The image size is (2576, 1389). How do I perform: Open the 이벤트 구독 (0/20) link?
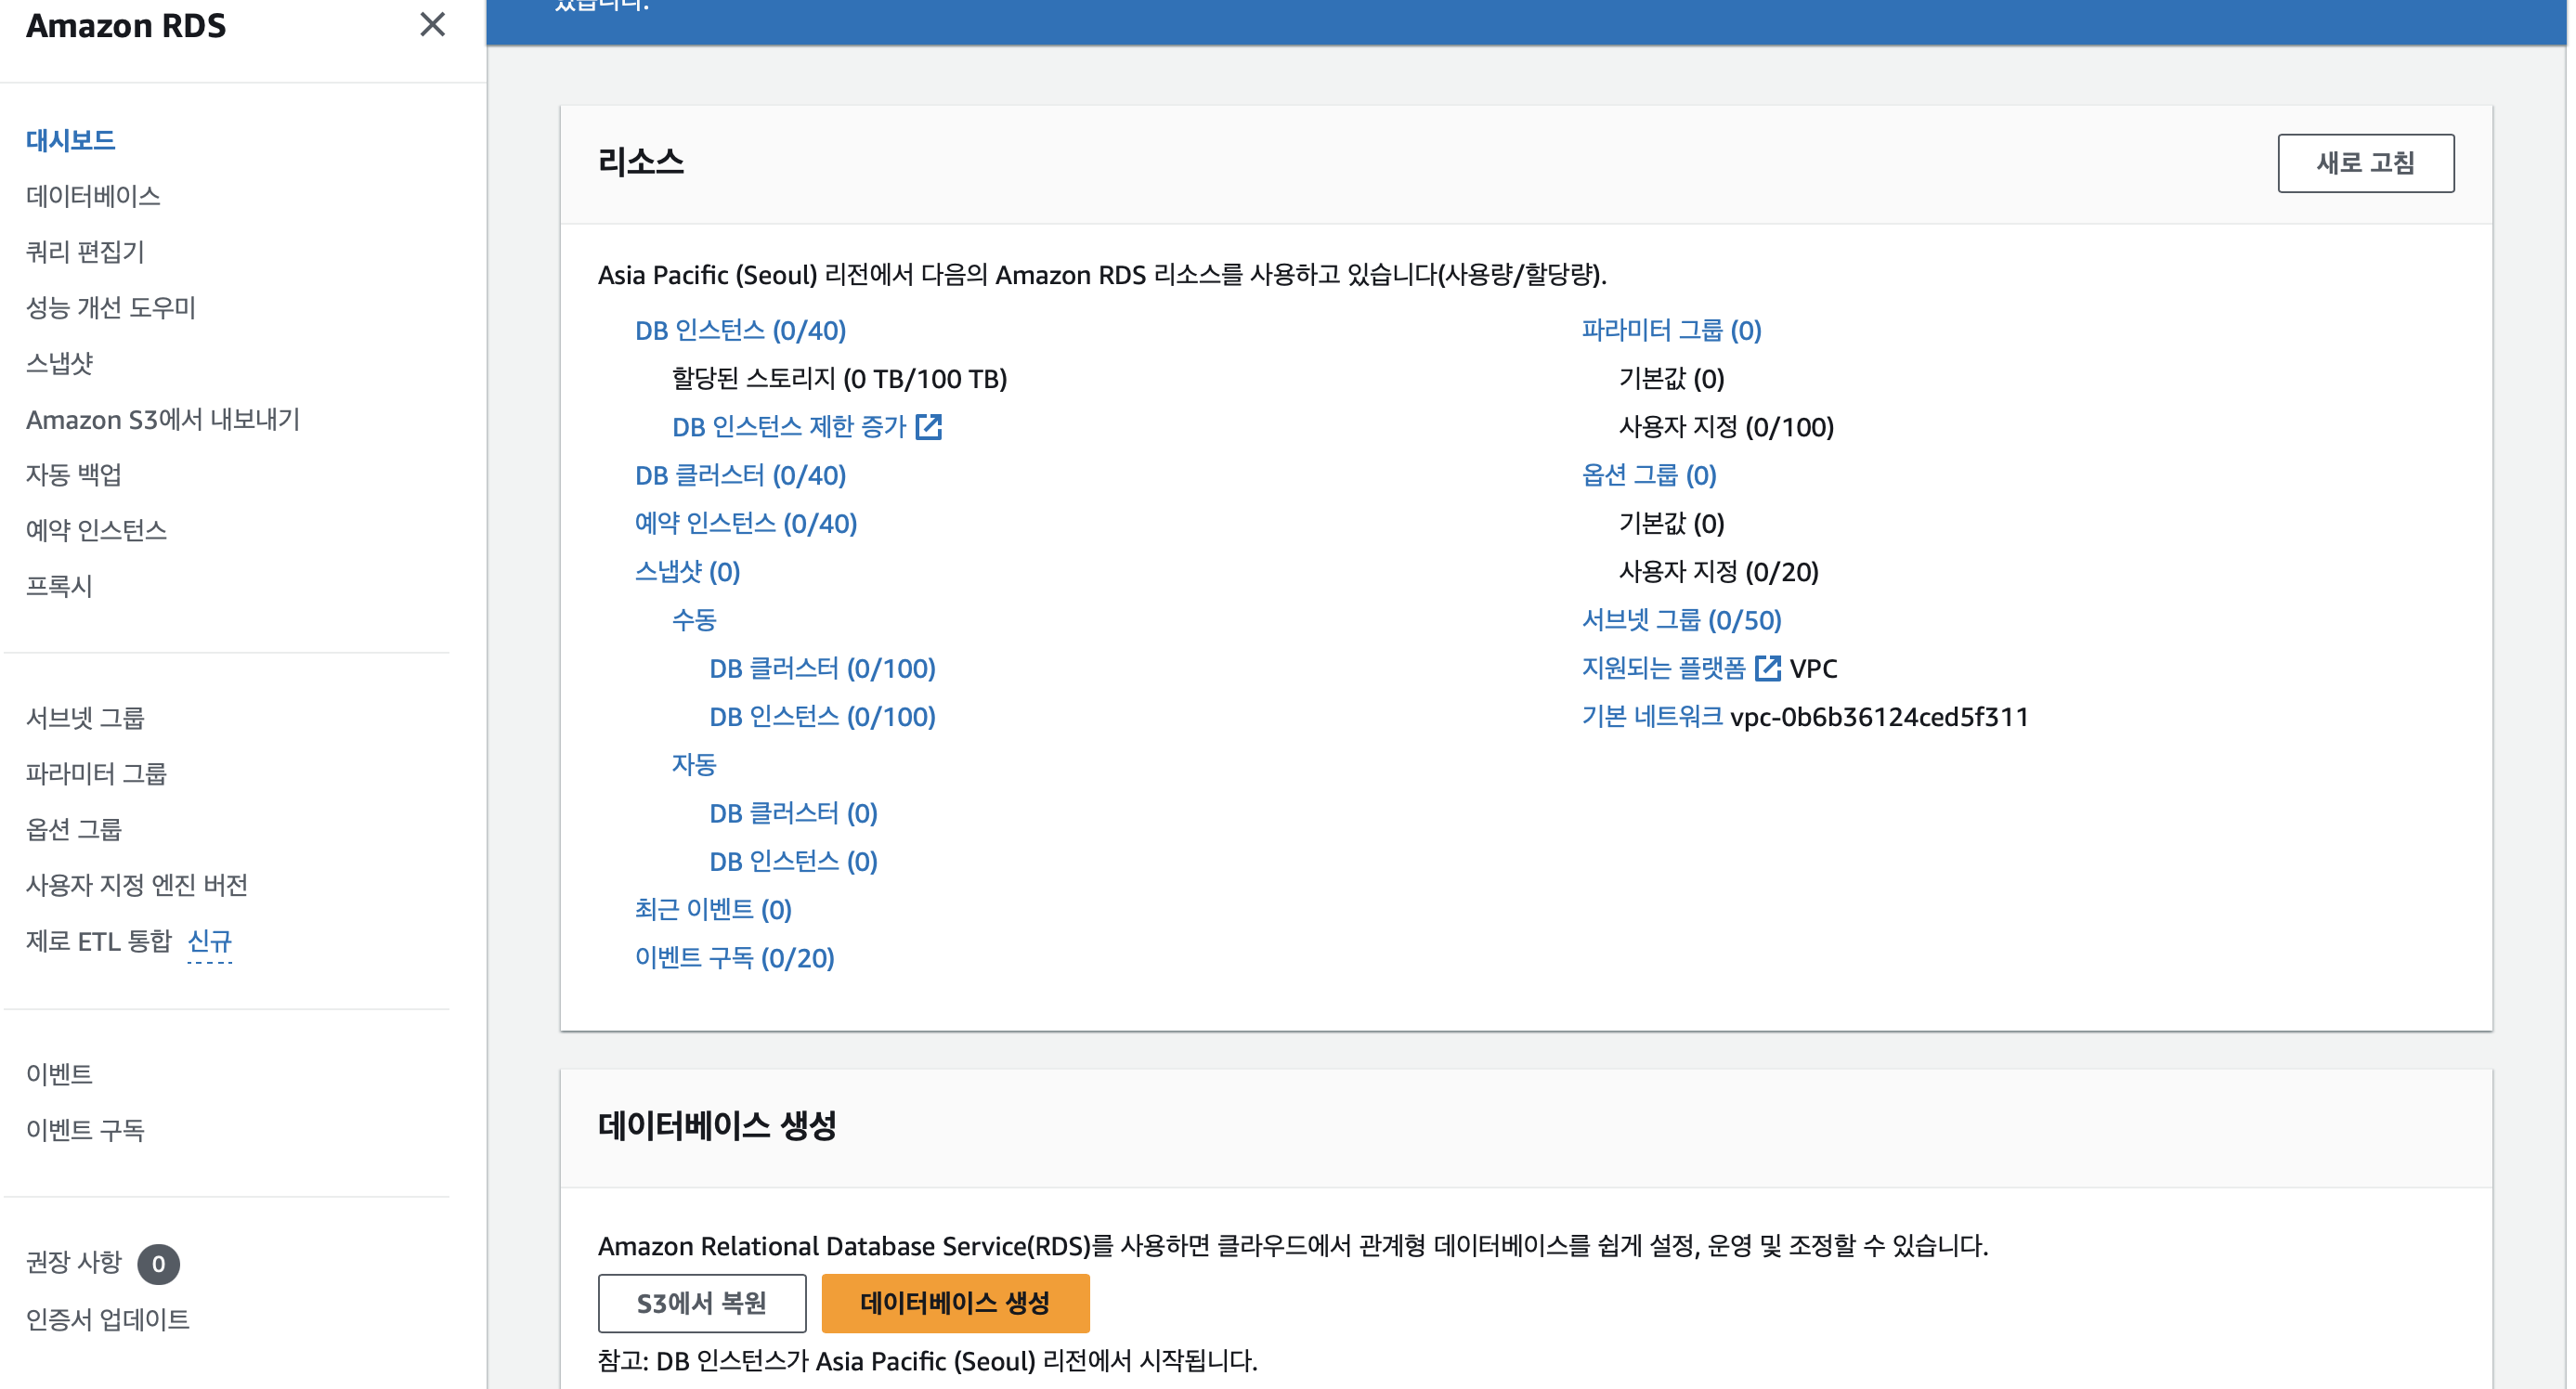734,958
